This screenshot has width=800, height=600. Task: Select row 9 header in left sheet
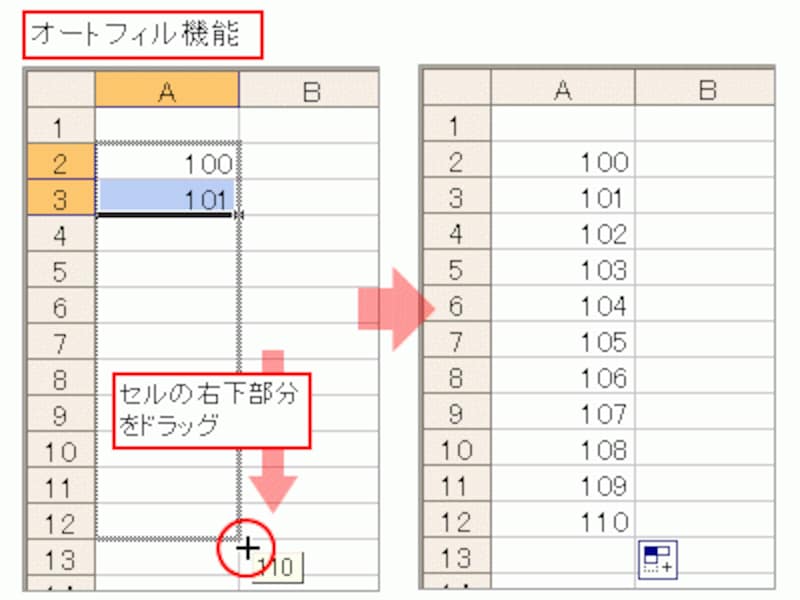click(61, 414)
